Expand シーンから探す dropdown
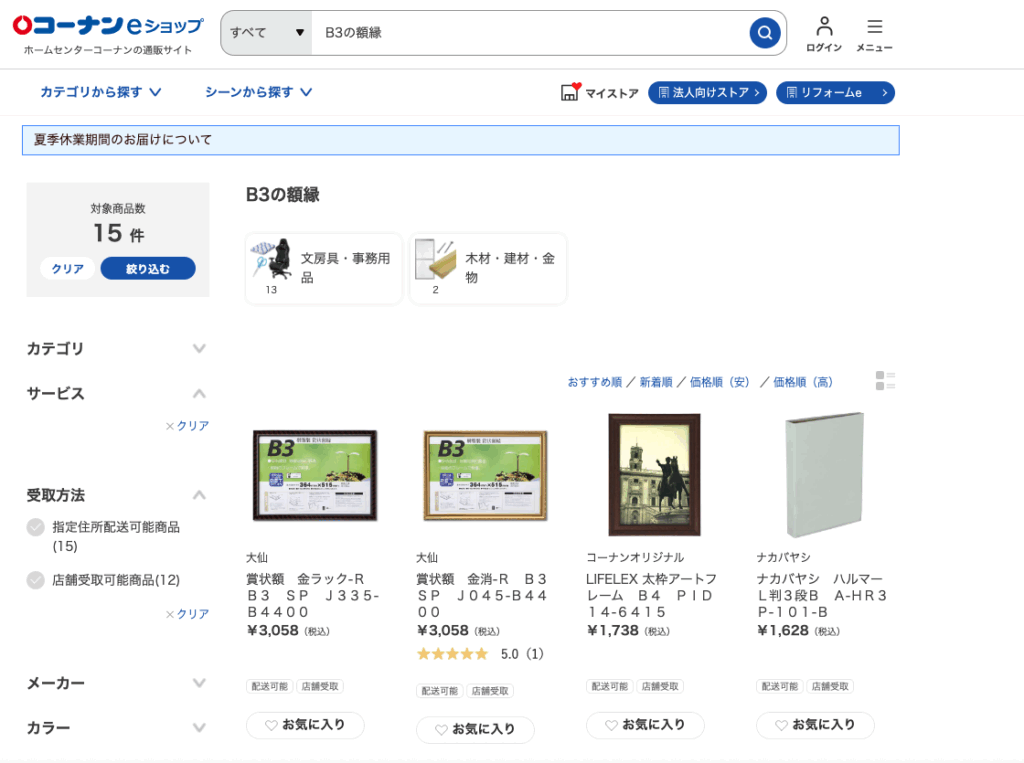 click(259, 92)
